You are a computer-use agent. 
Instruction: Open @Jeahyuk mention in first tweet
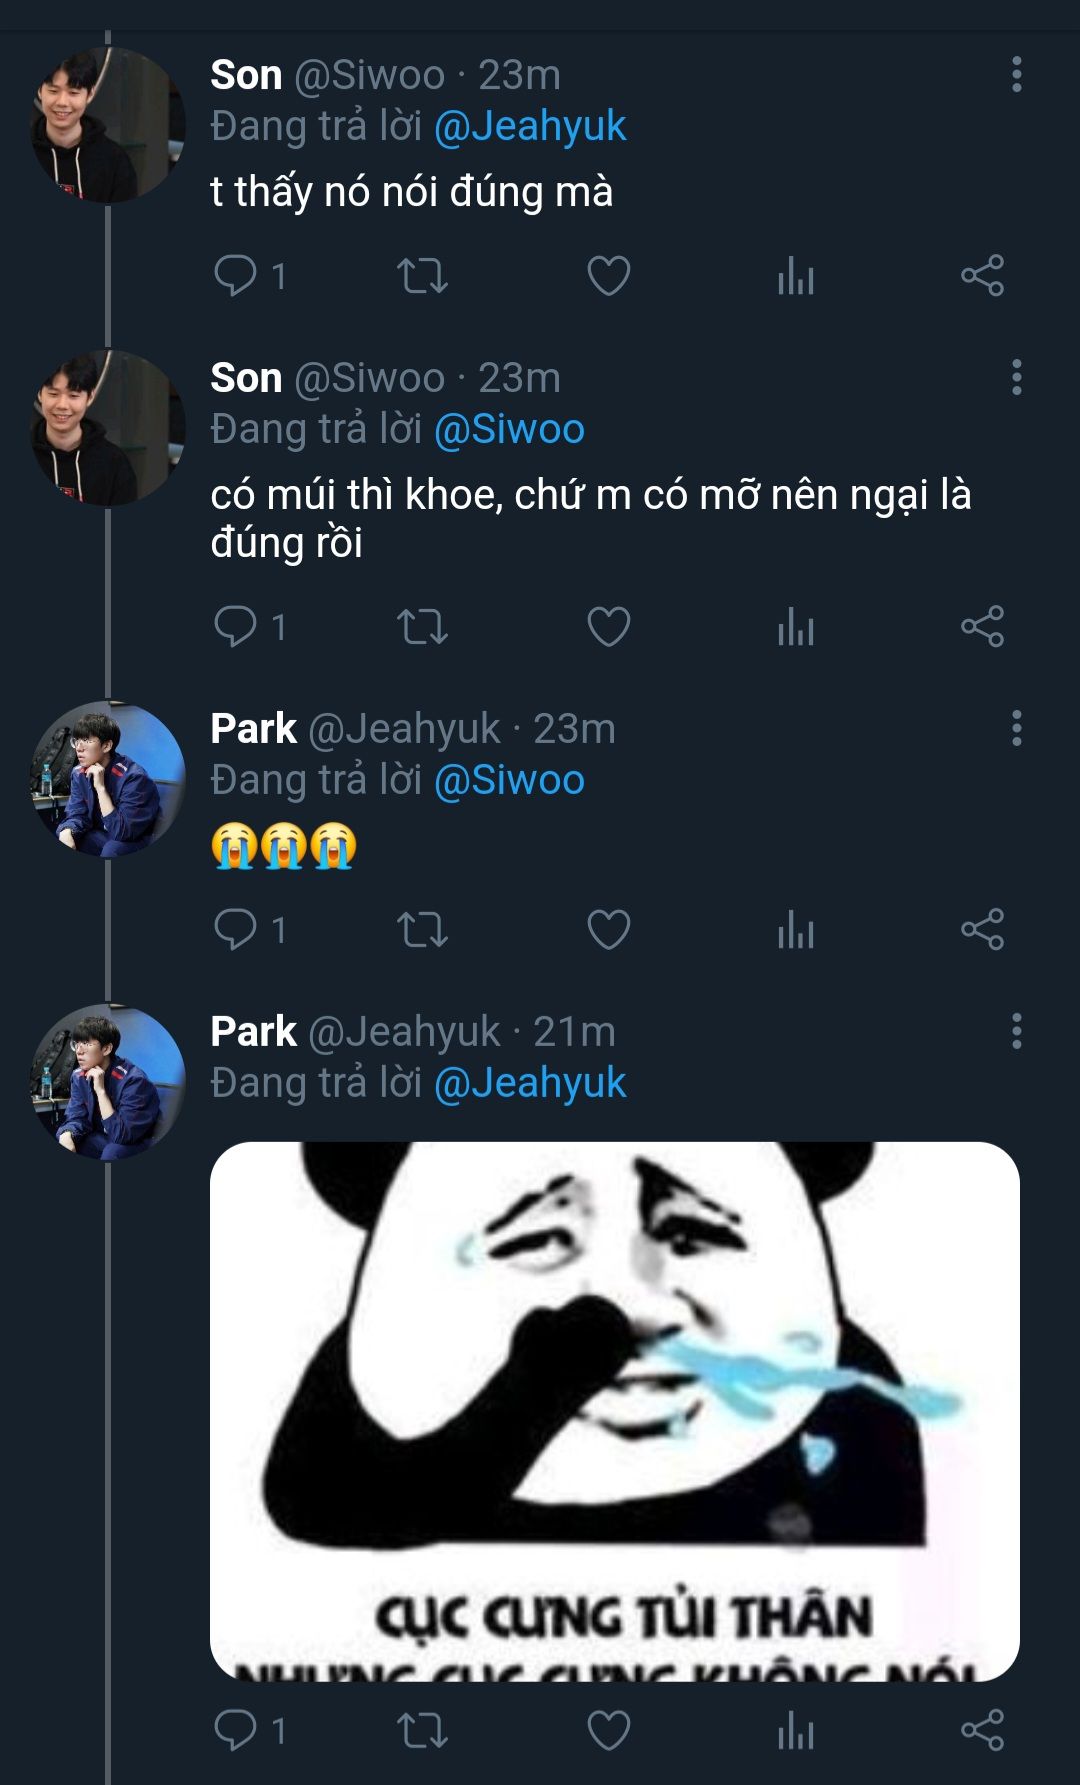(530, 127)
